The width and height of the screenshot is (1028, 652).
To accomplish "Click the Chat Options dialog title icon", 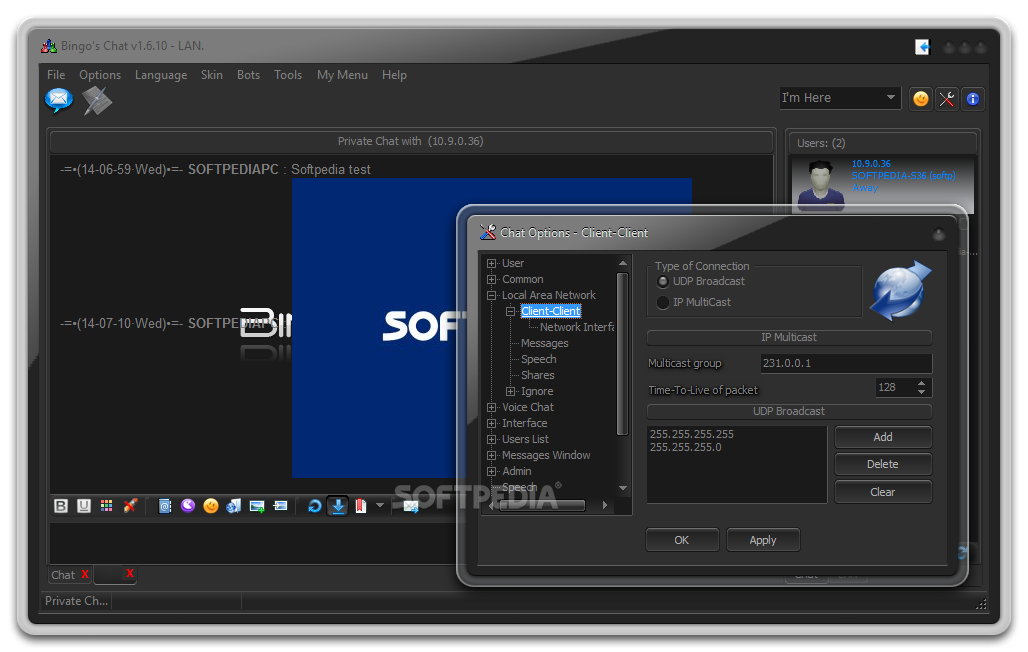I will (x=488, y=232).
